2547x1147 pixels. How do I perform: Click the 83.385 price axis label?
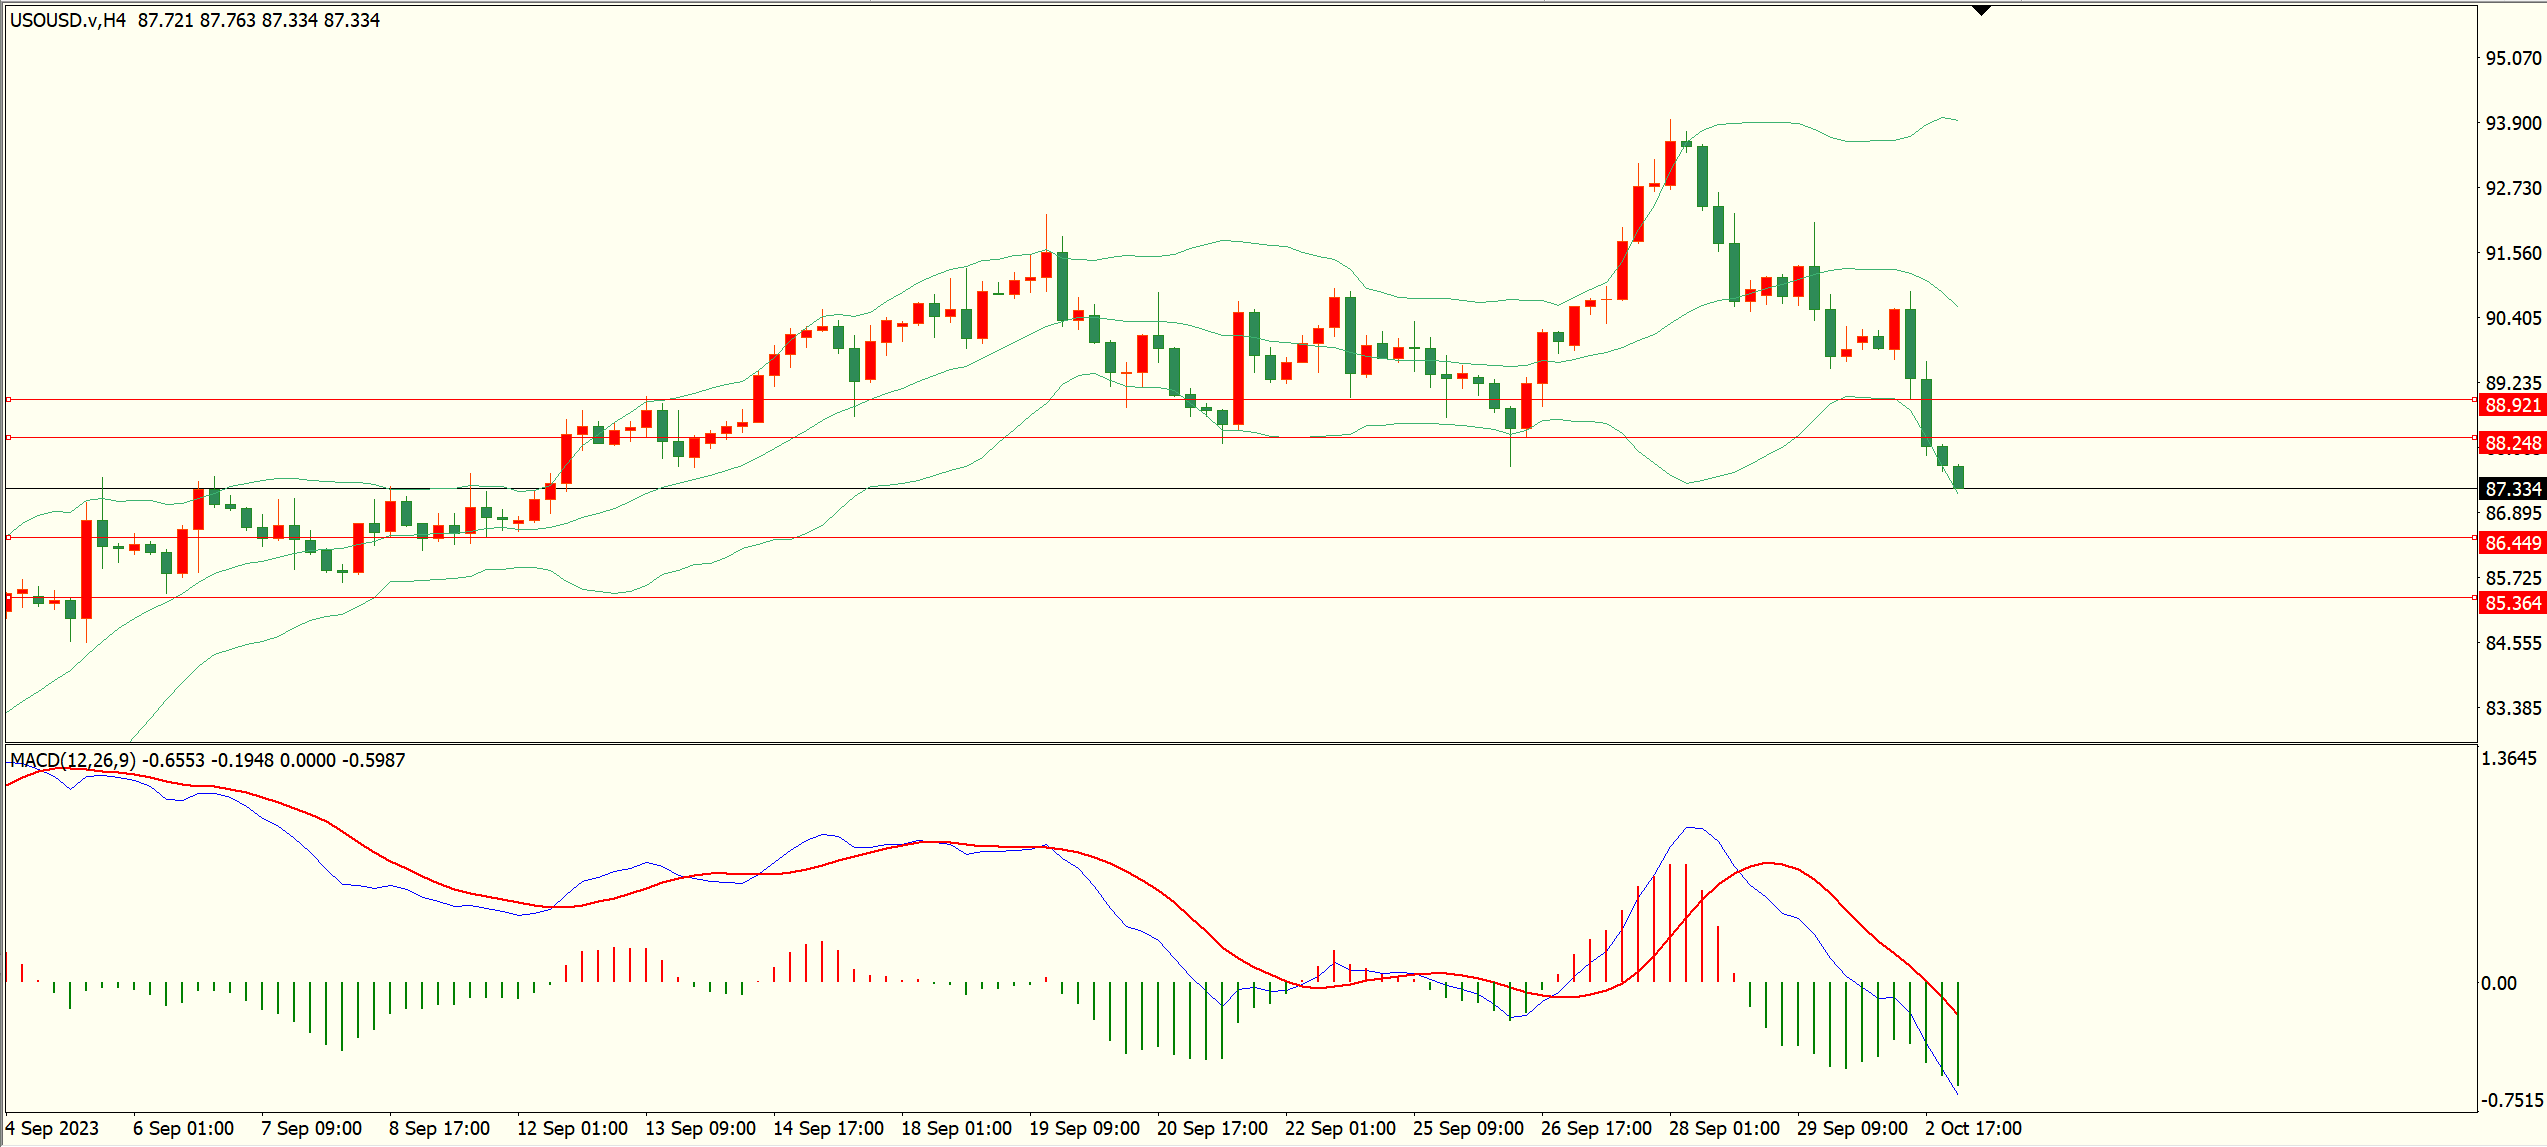[2513, 708]
